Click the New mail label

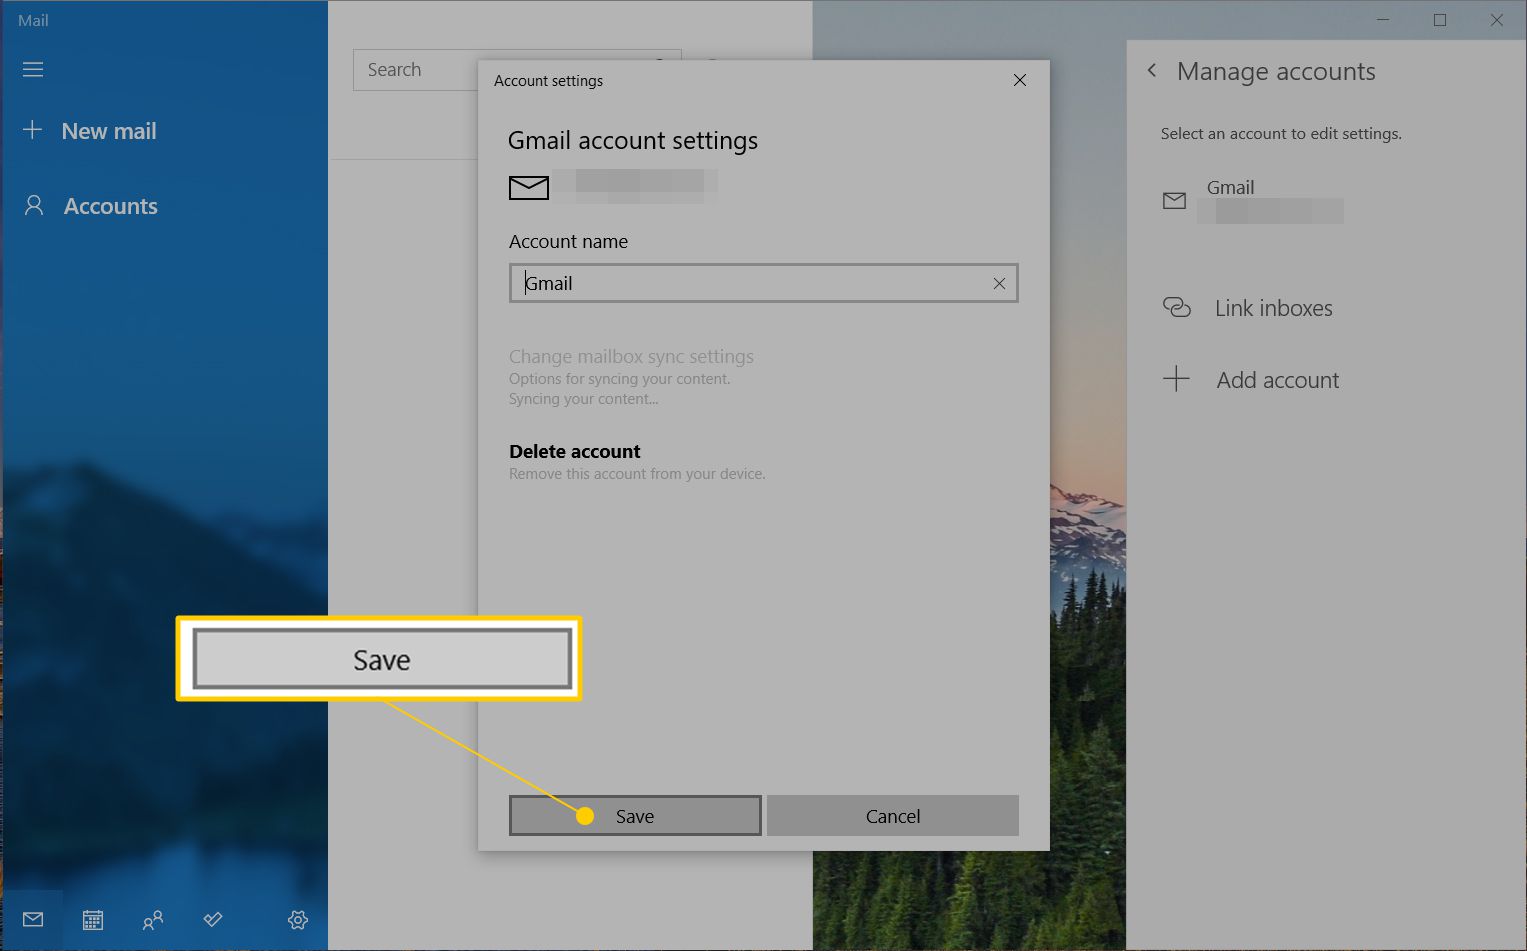[x=109, y=131]
